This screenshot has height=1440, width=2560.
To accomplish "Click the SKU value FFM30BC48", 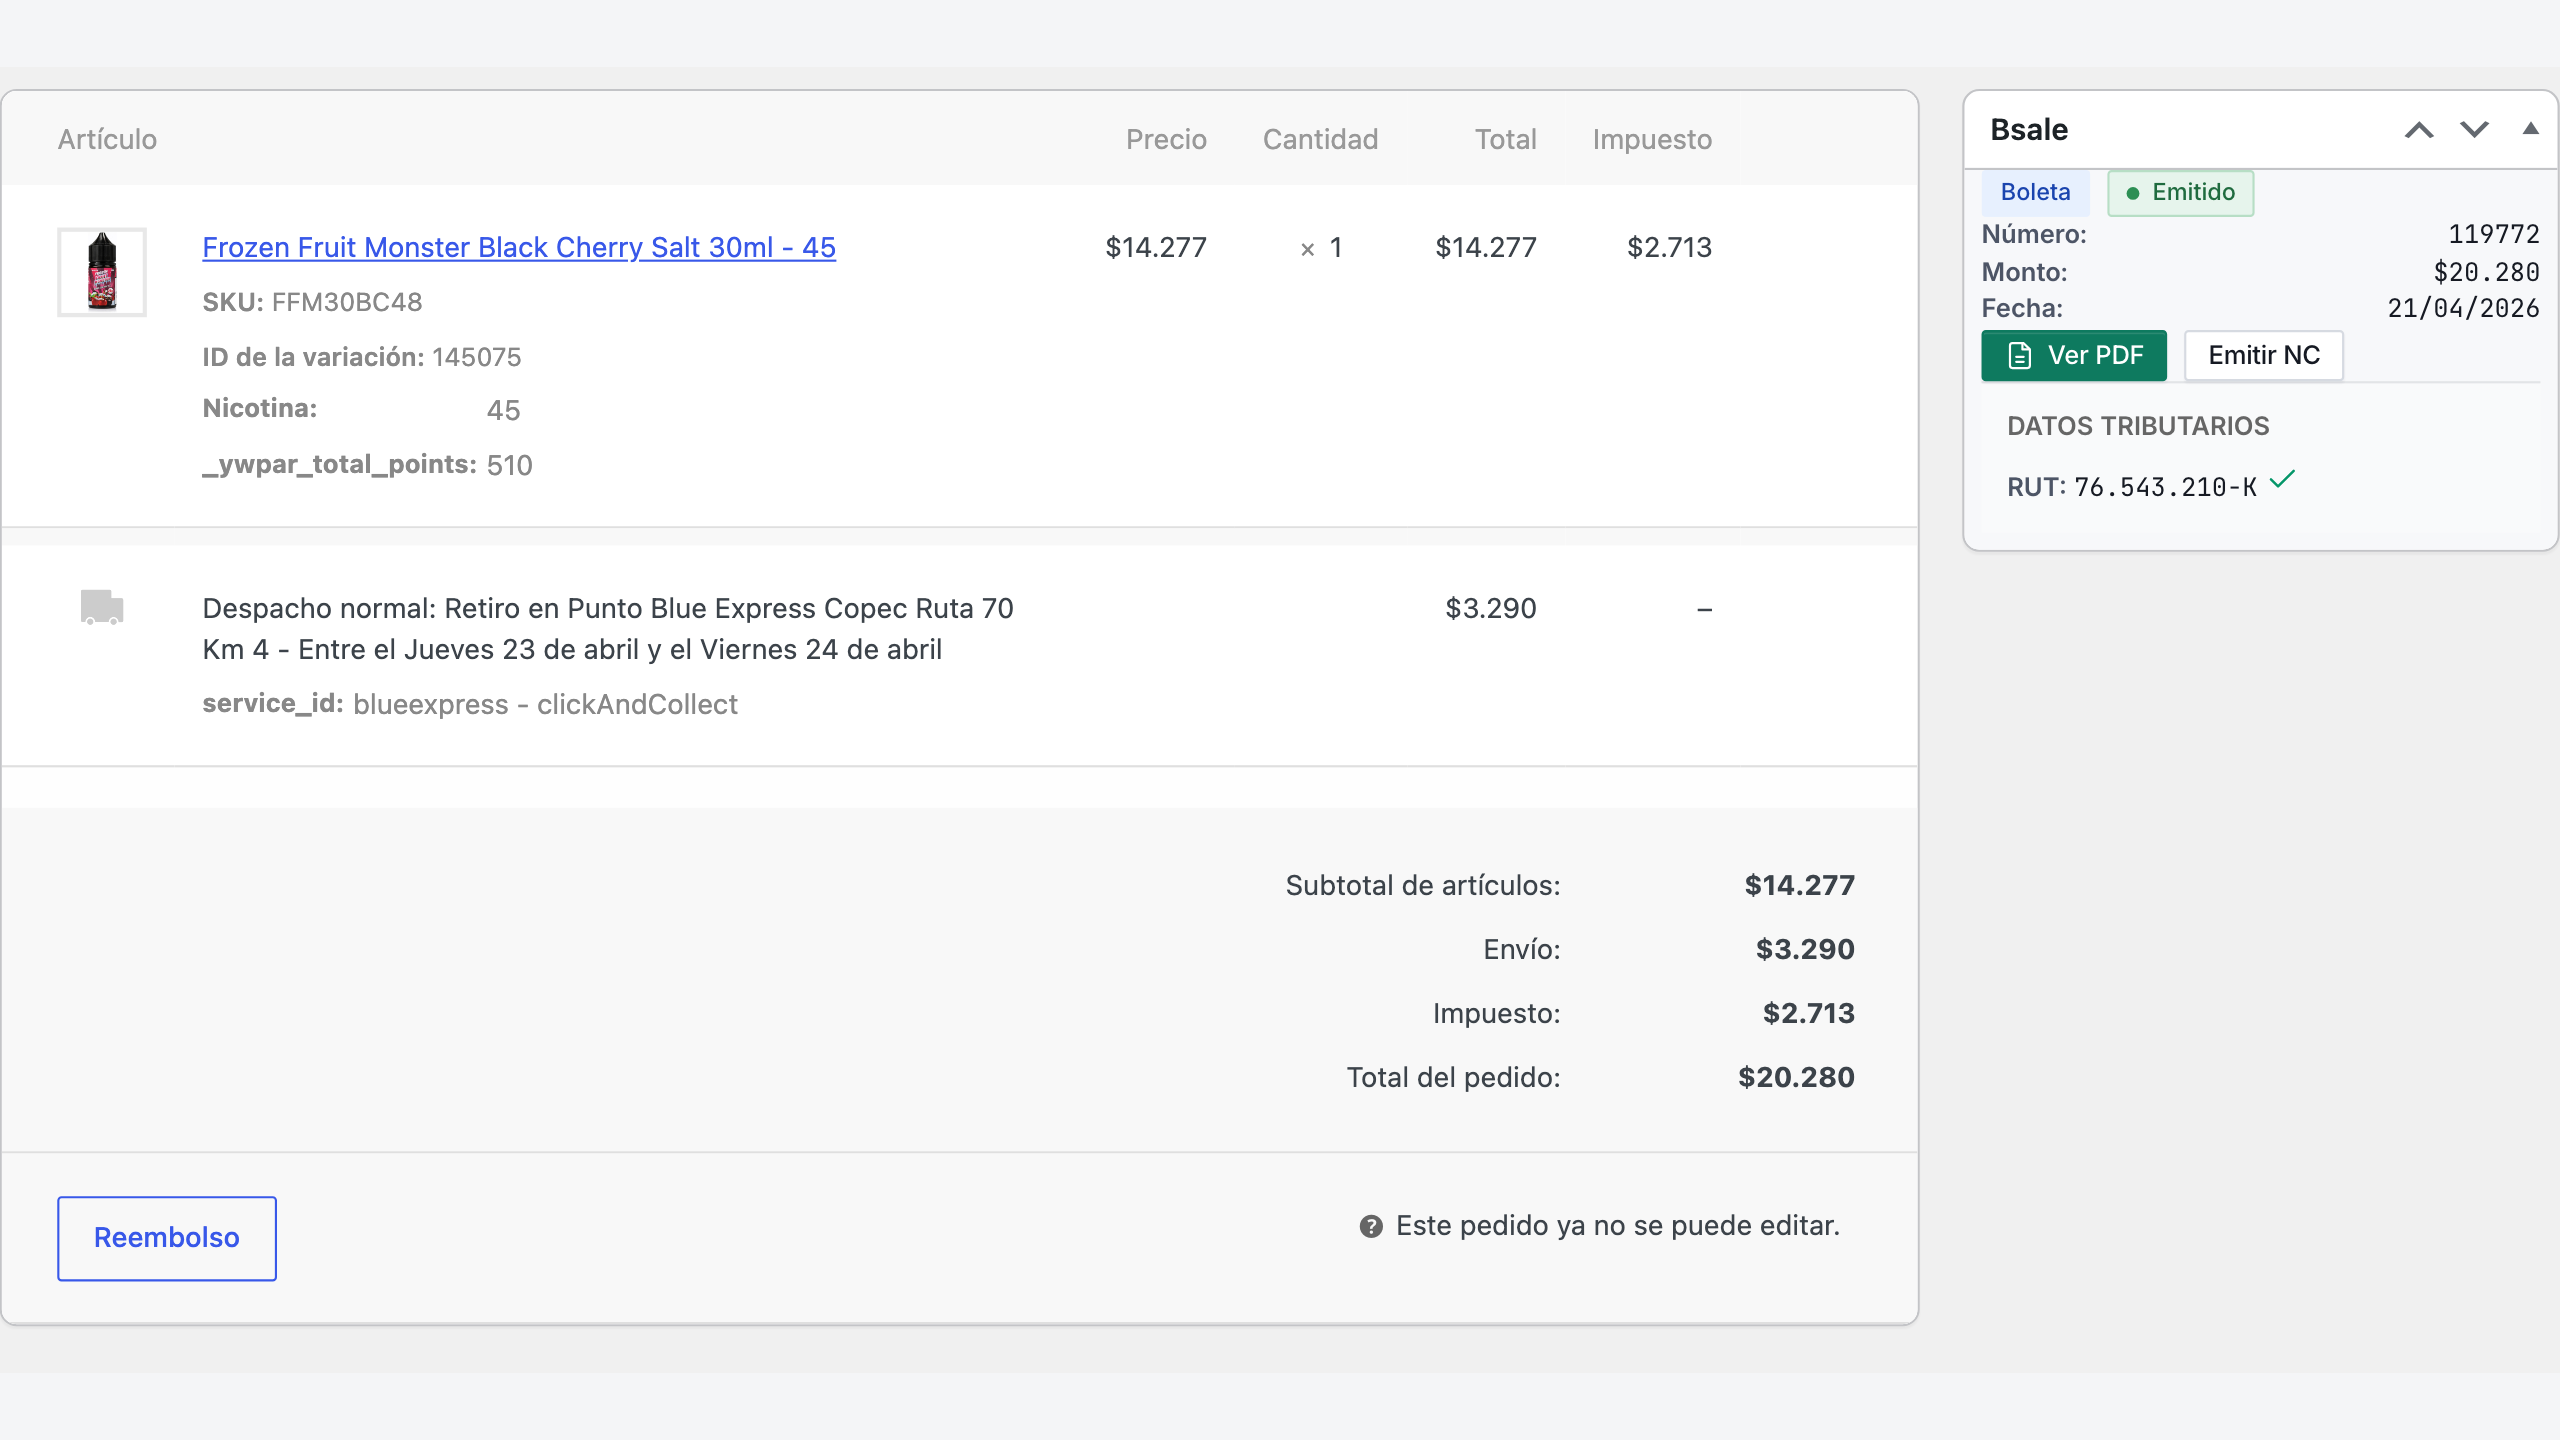I will [347, 302].
